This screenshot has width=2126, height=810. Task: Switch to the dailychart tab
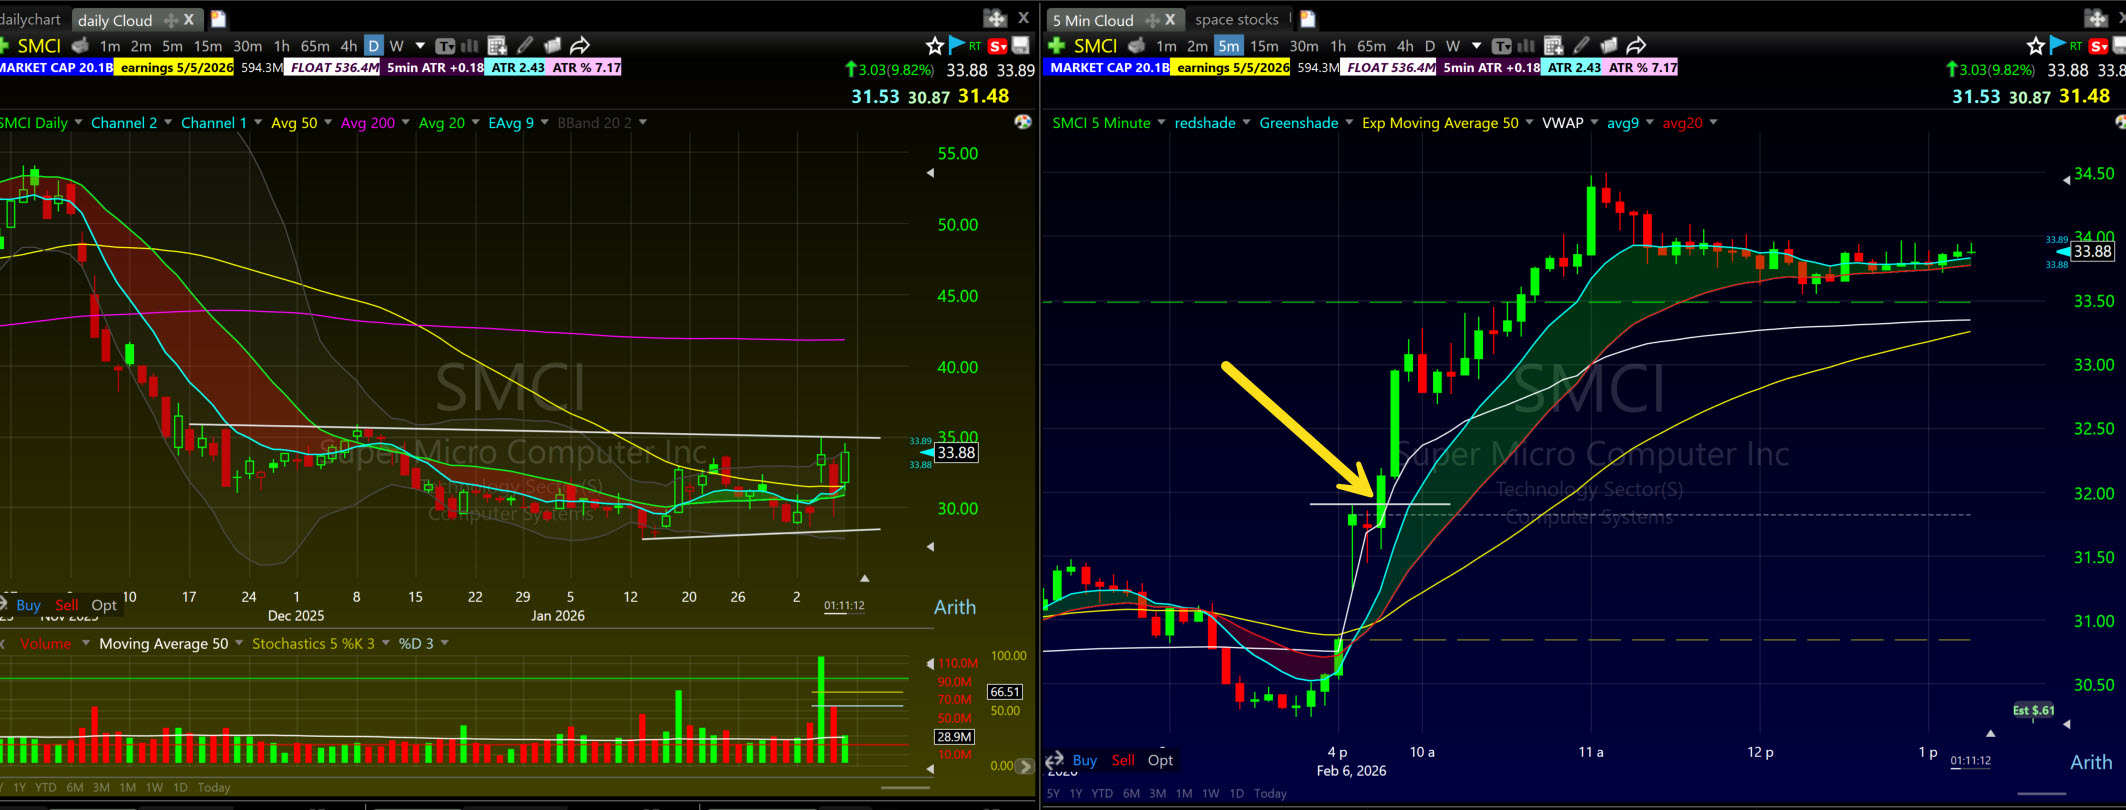point(30,19)
